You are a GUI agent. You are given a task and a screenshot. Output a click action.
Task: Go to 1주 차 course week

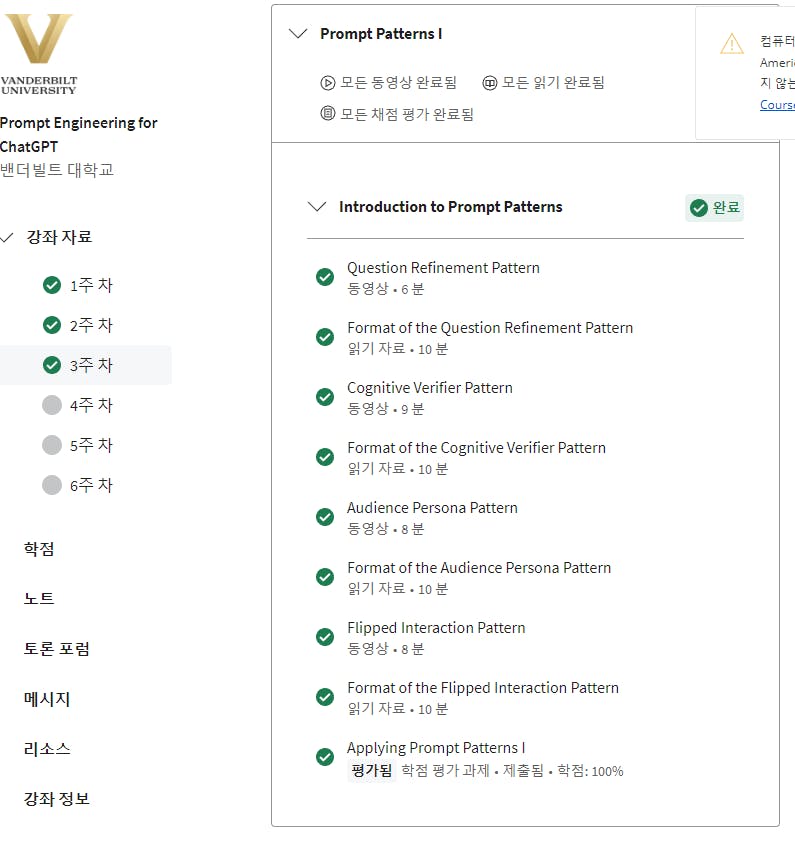(91, 285)
